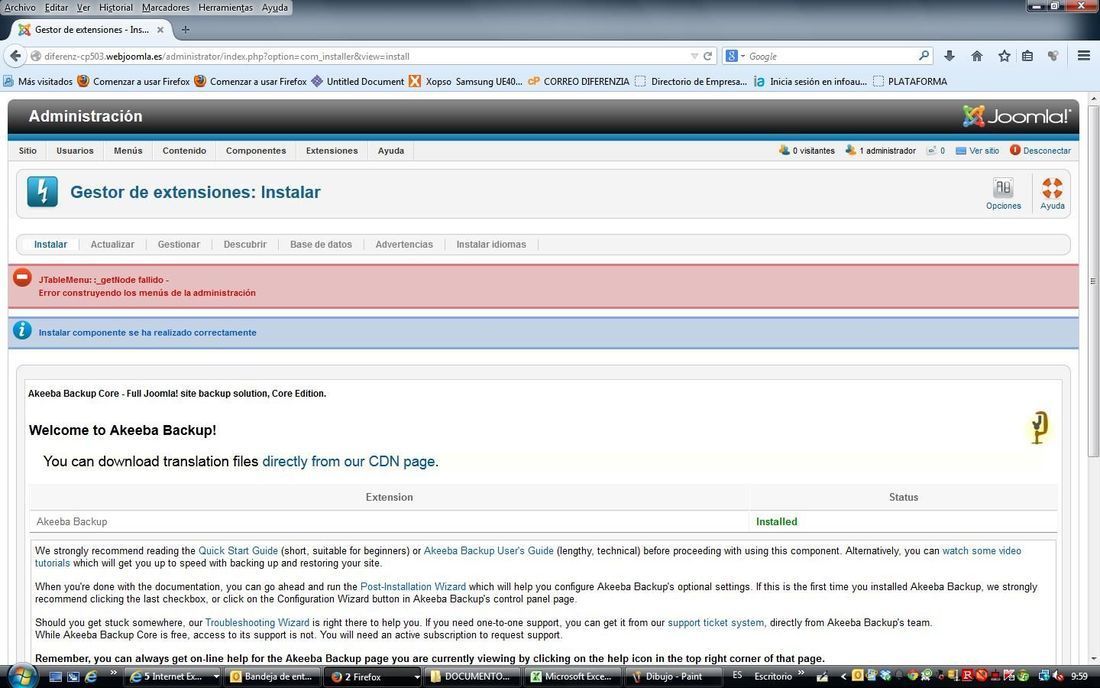Switch to Dibujo - Paint taskbar button
Screen dimensions: 1100x688
pyautogui.click(x=672, y=677)
